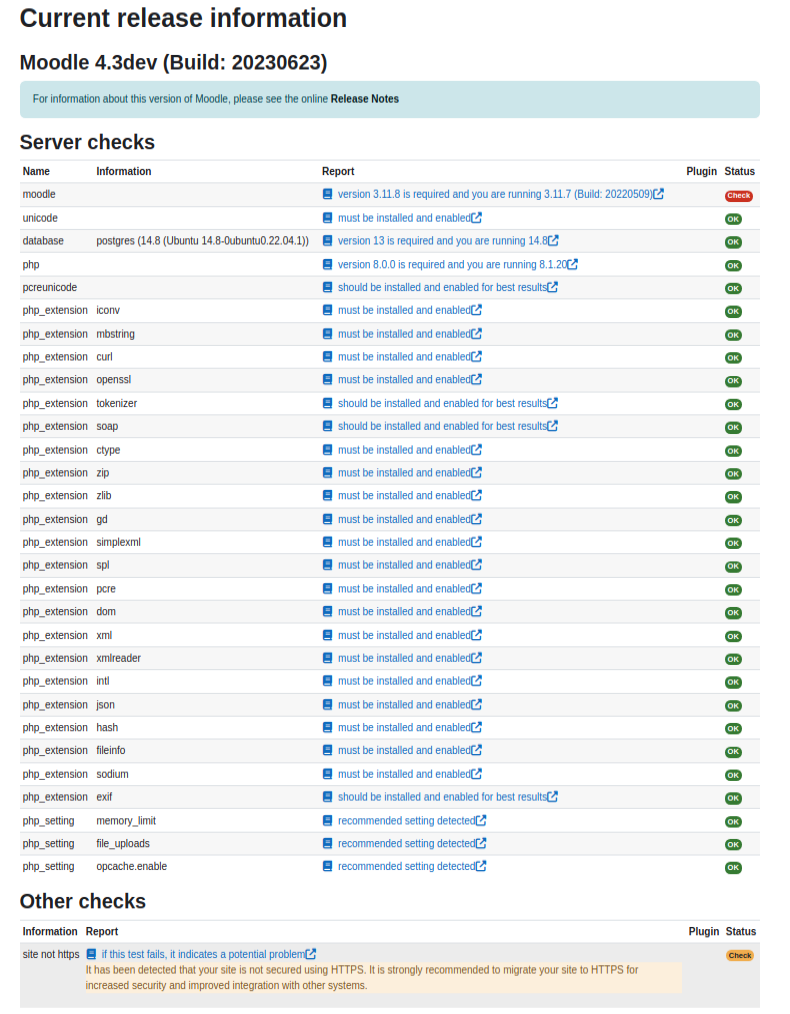The width and height of the screenshot is (790, 1014).
Task: Click external link icon in exif row
Action: coord(552,797)
